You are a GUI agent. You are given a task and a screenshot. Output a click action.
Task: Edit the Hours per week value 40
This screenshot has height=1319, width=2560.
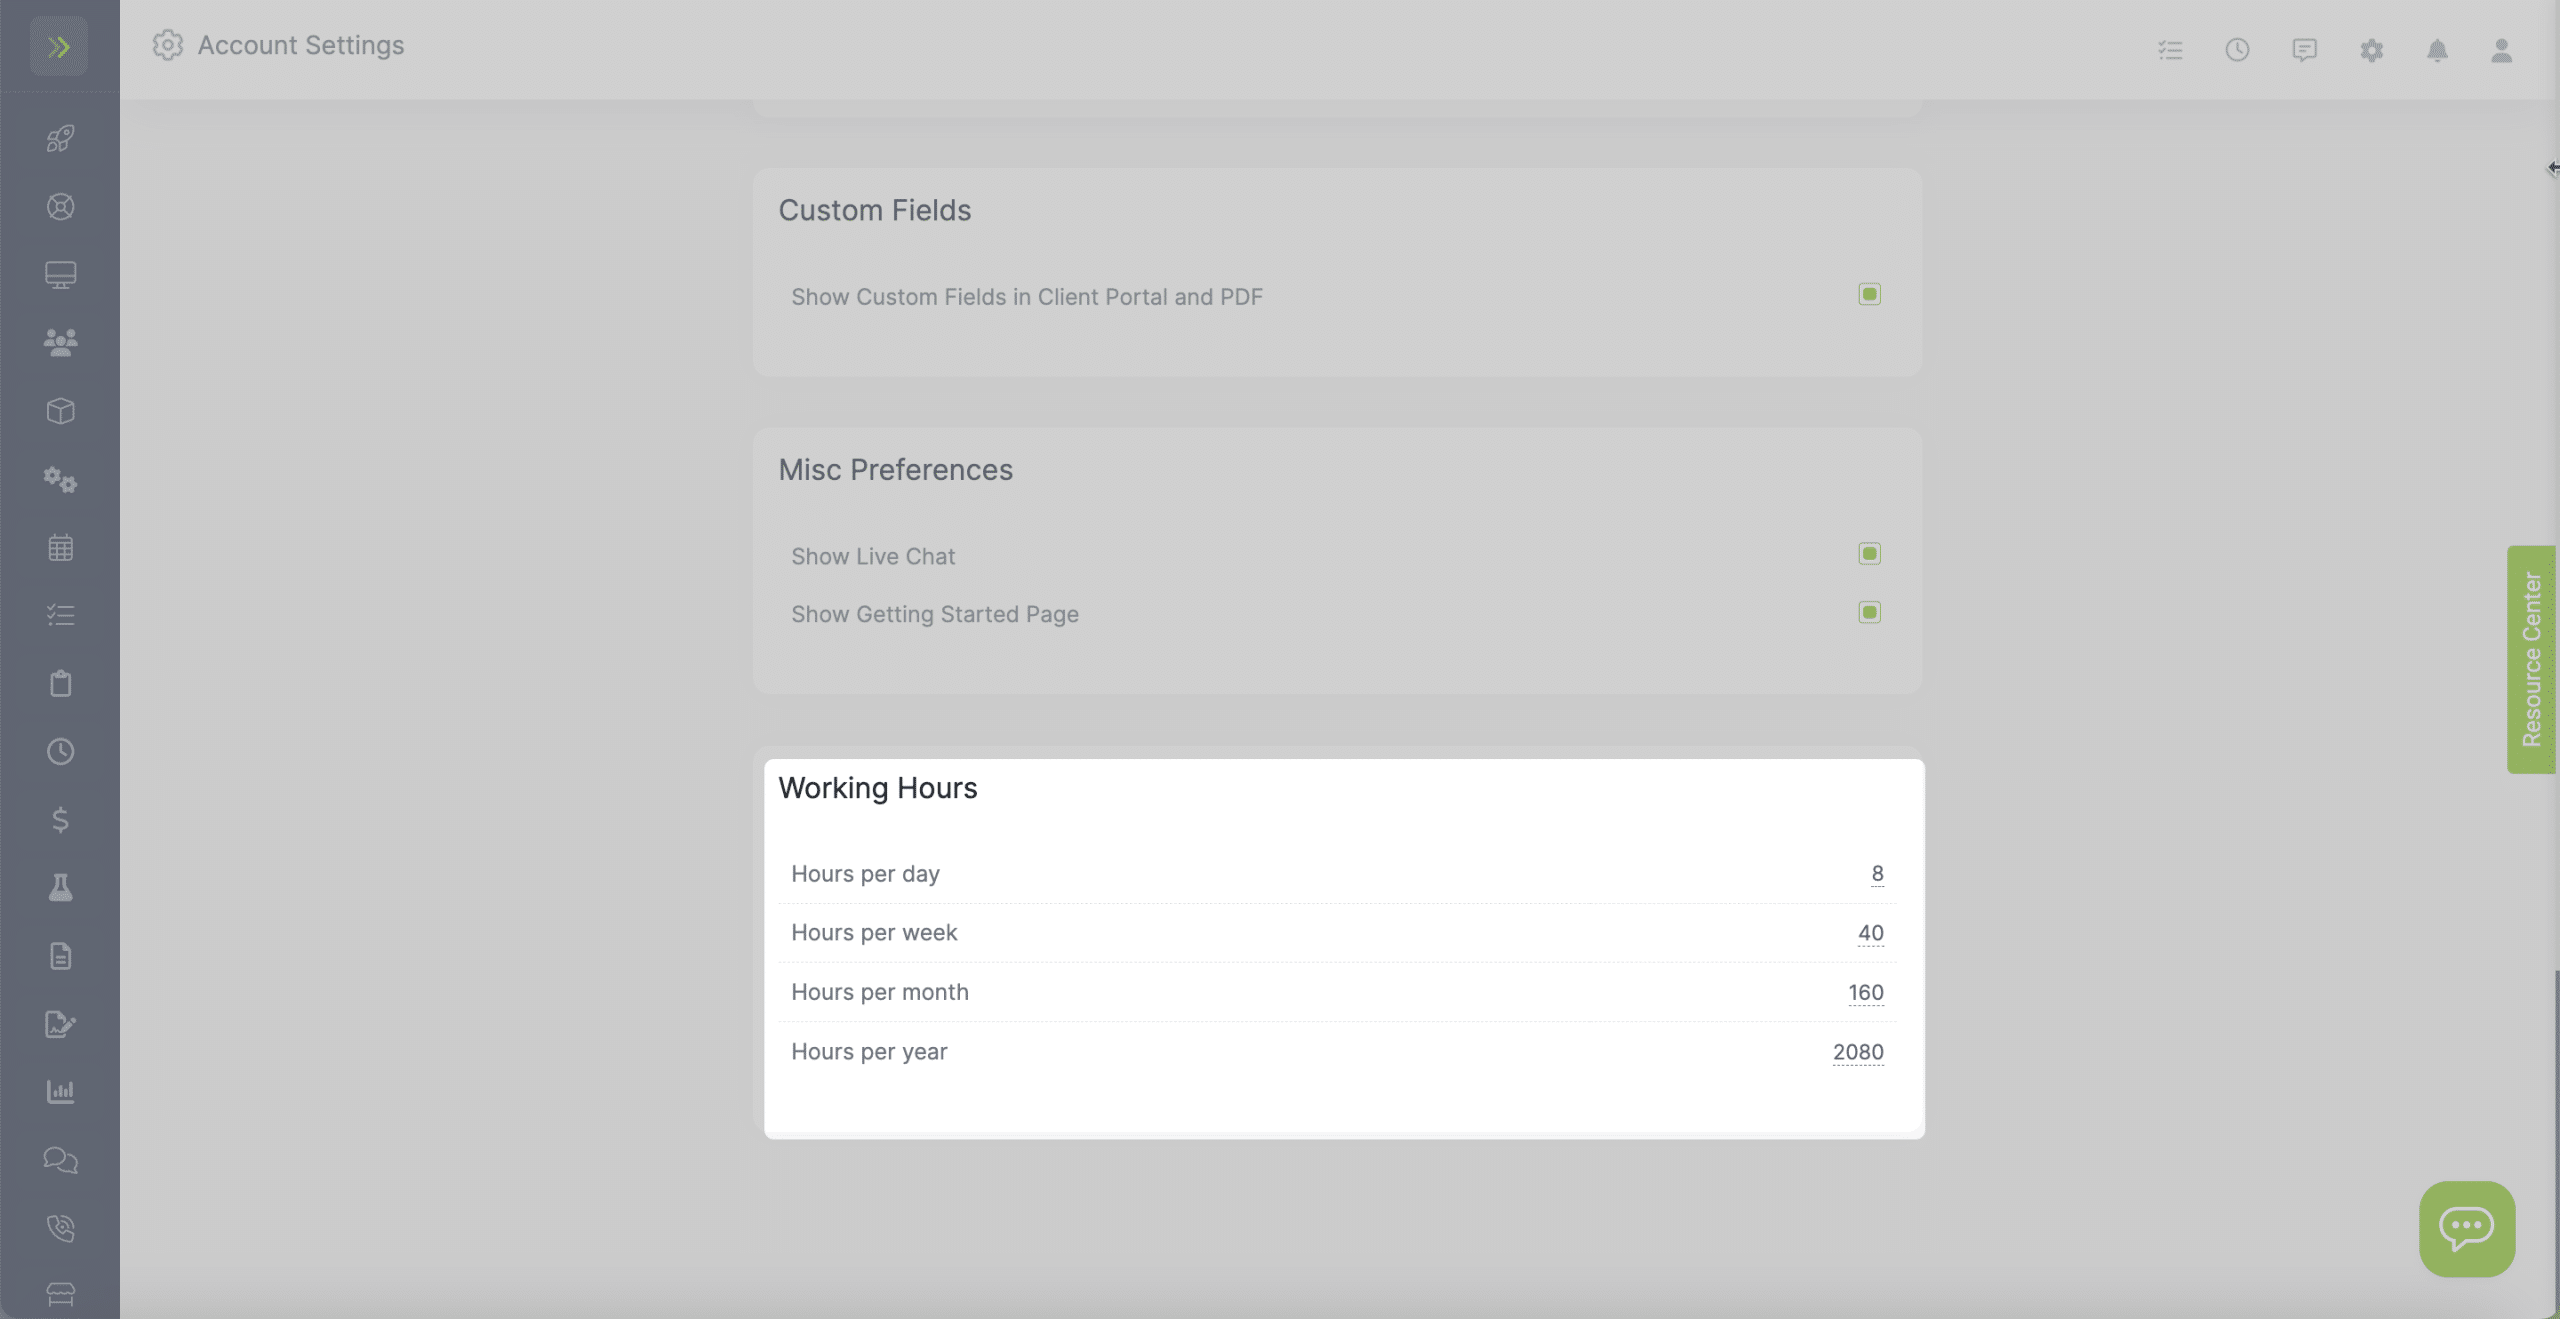1870,933
